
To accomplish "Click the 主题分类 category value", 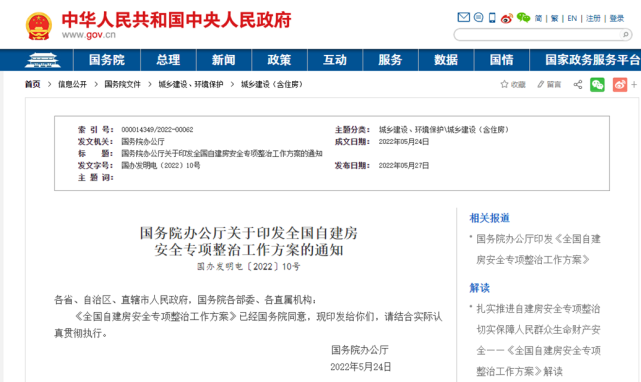I will click(x=444, y=130).
